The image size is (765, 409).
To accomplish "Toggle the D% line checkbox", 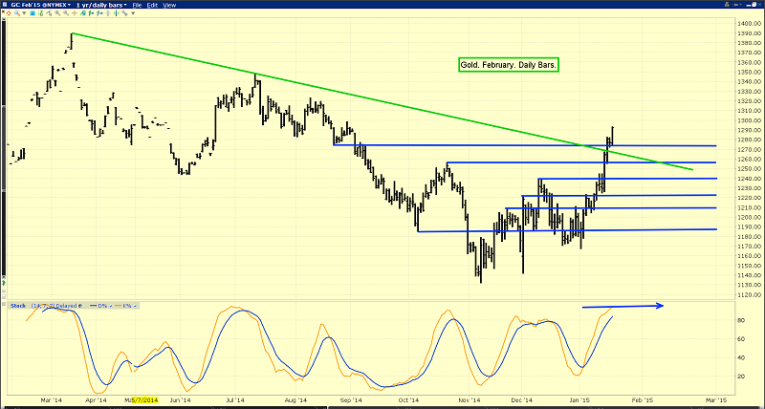I will (111, 306).
